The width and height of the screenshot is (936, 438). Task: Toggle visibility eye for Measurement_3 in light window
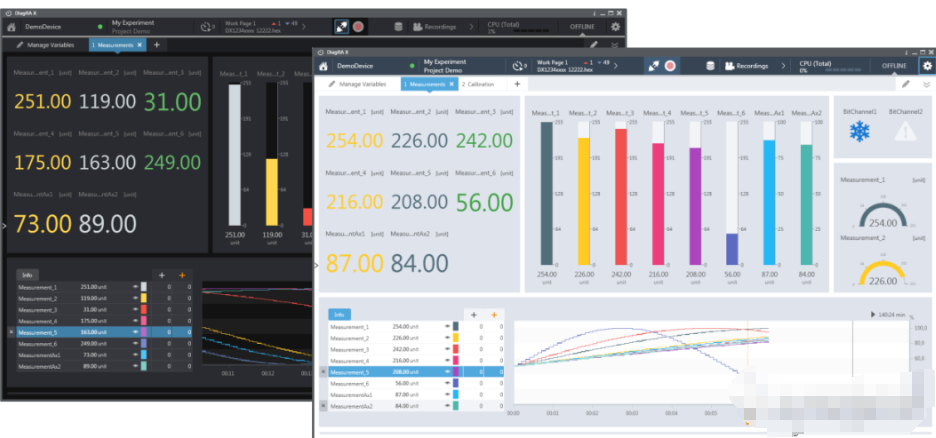pyautogui.click(x=447, y=349)
